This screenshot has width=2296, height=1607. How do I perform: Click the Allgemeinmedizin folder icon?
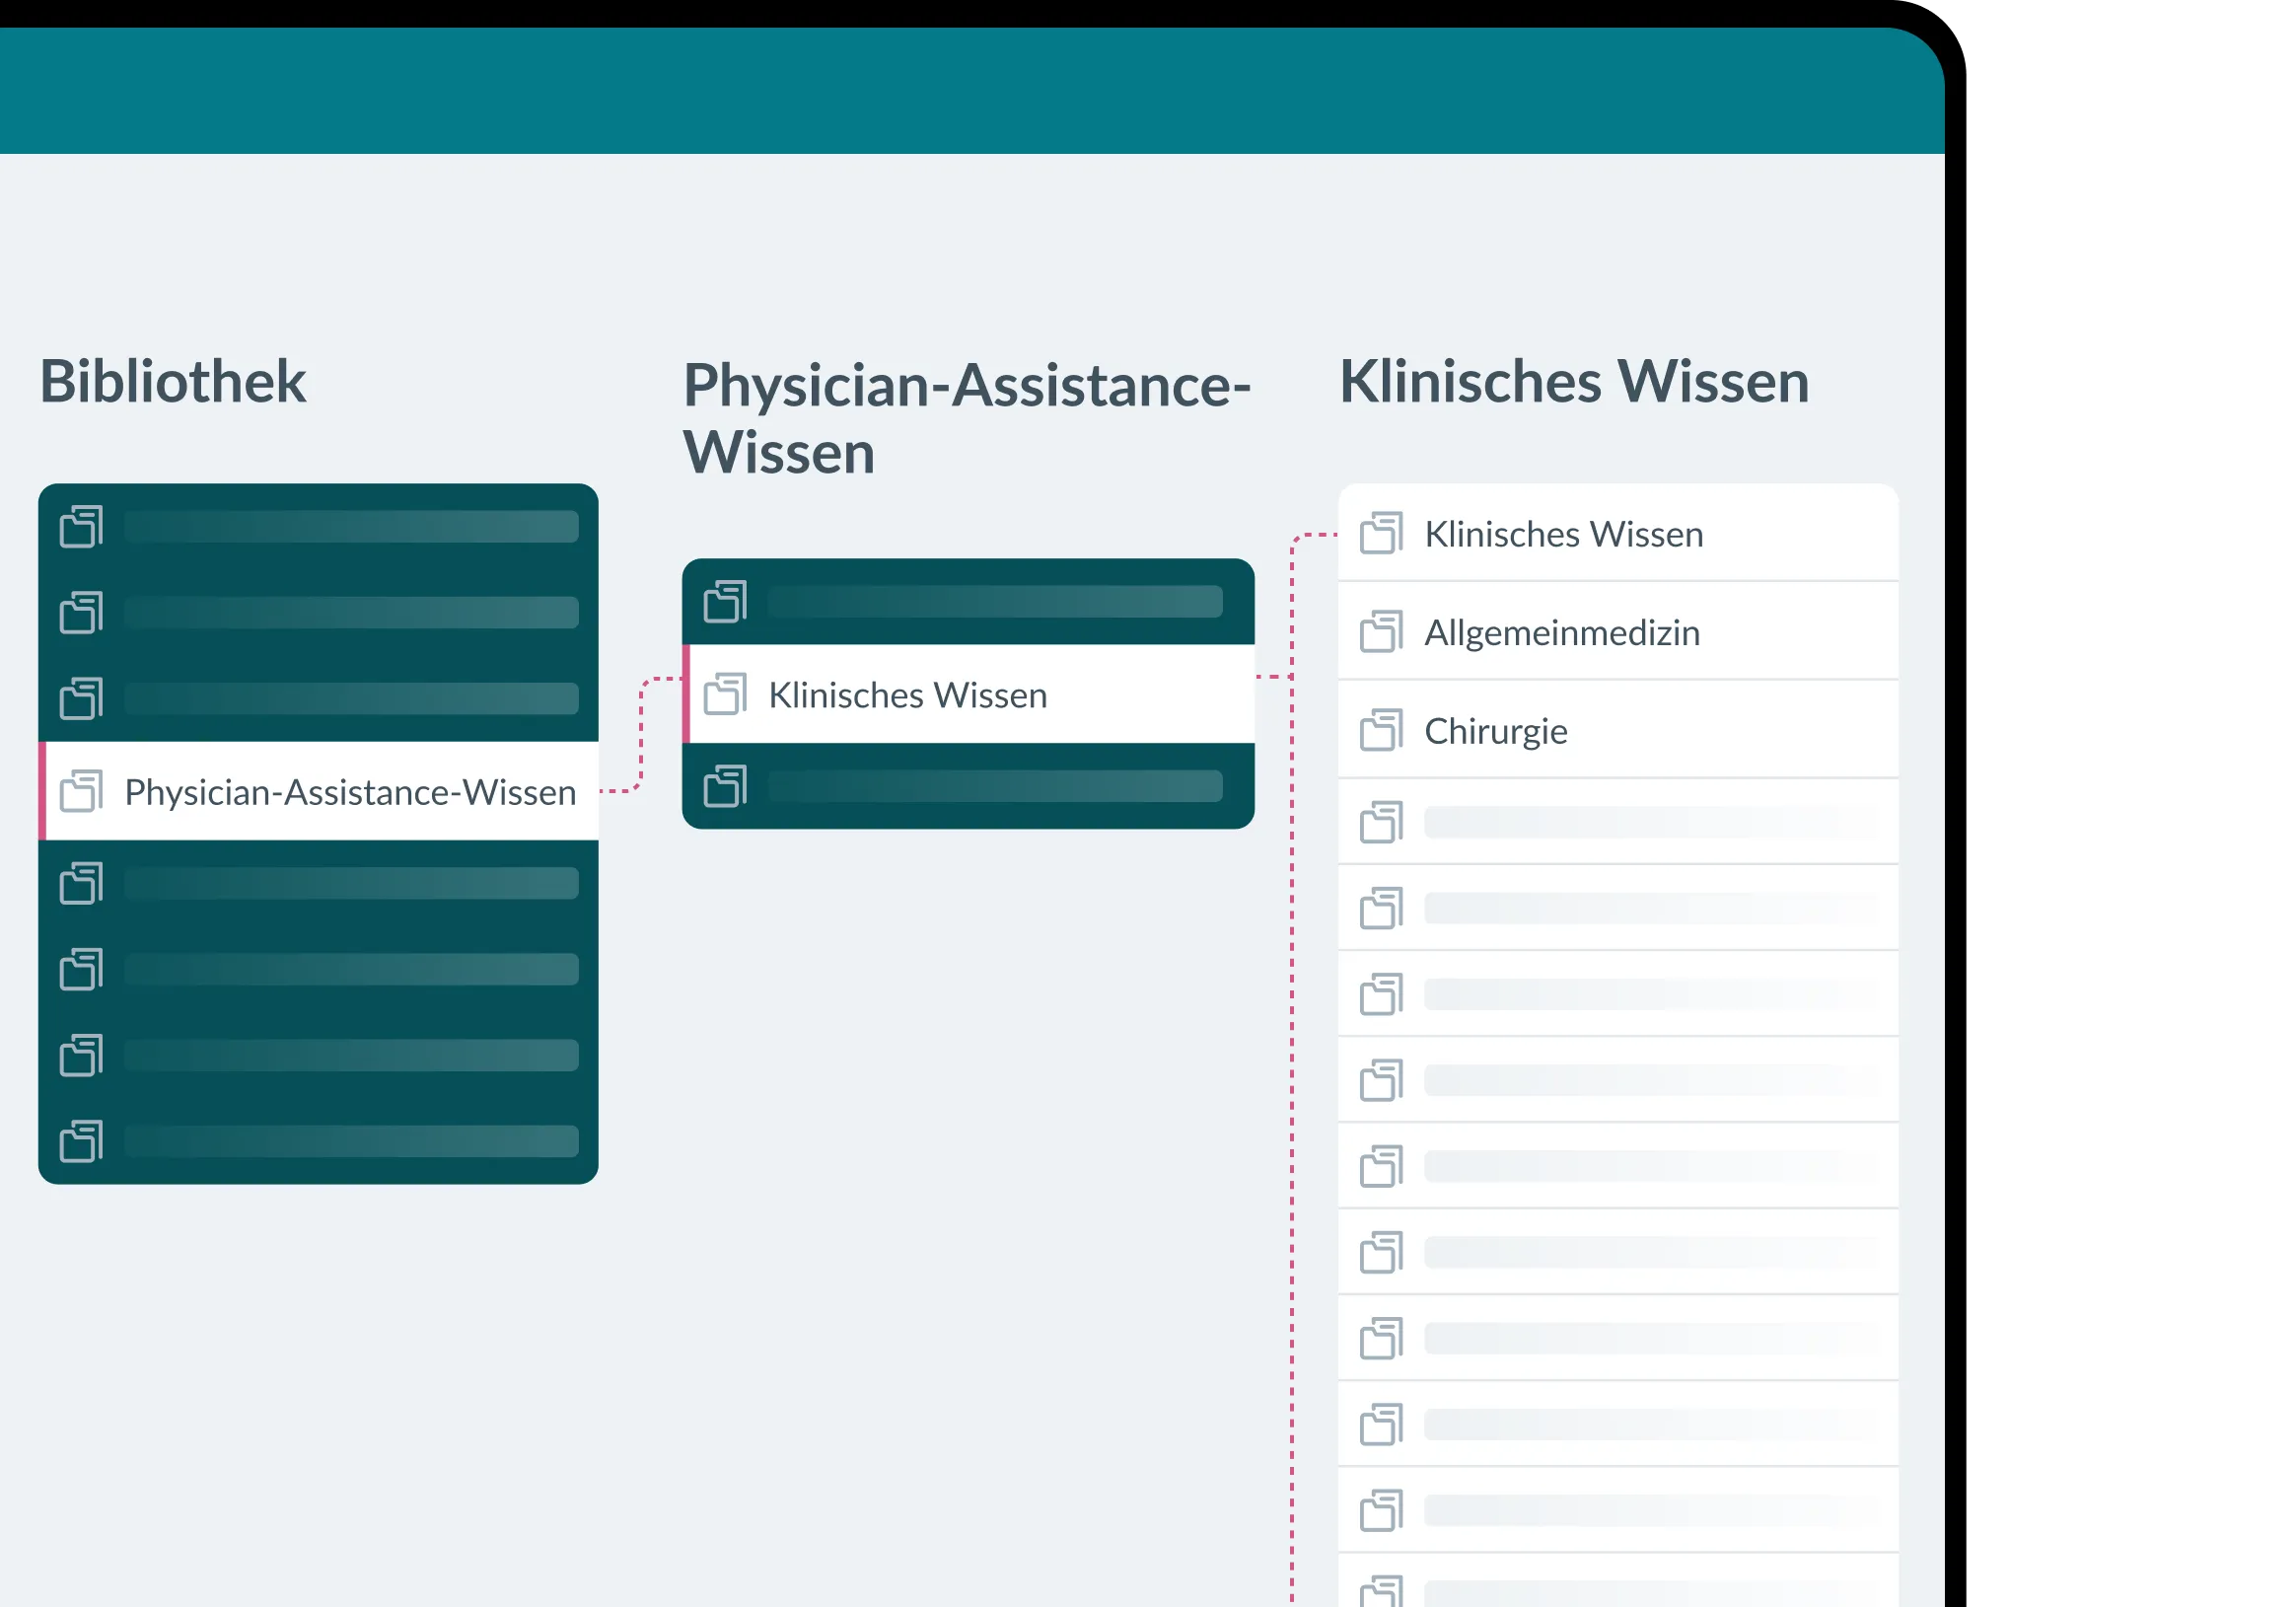click(1381, 632)
